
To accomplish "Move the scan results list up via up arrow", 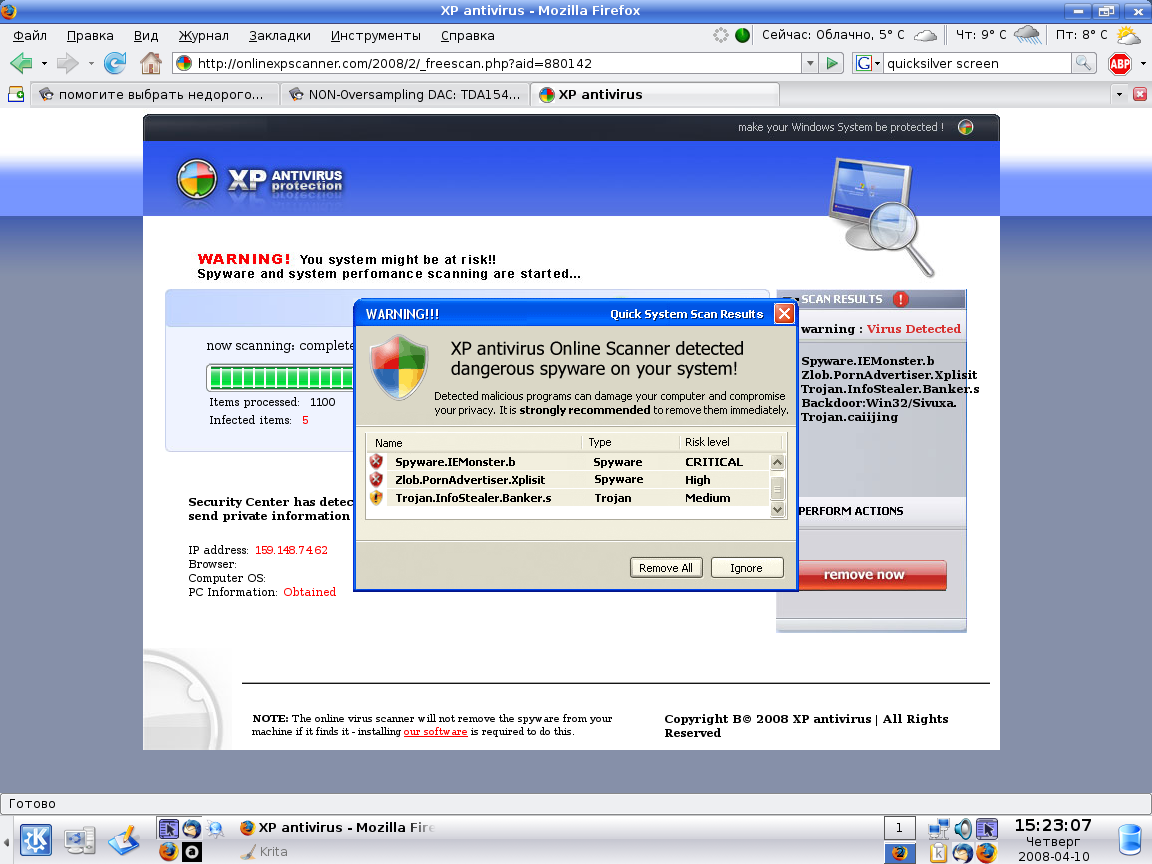I will click(777, 462).
